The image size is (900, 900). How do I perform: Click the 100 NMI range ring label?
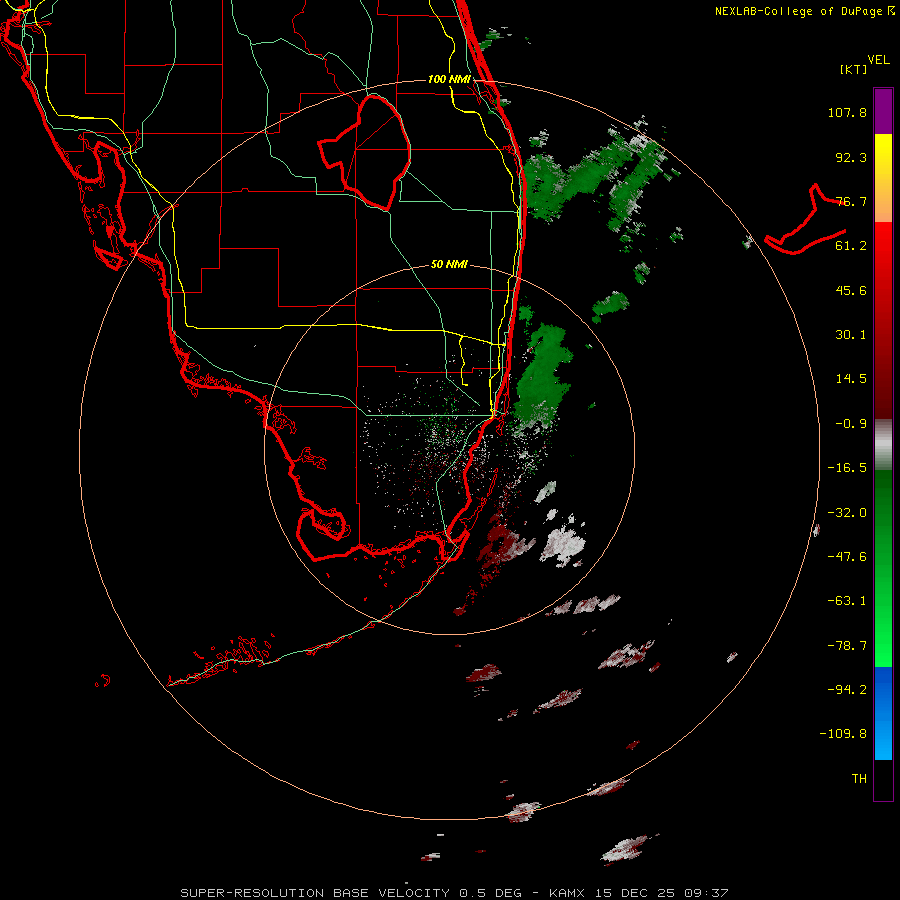tap(449, 79)
